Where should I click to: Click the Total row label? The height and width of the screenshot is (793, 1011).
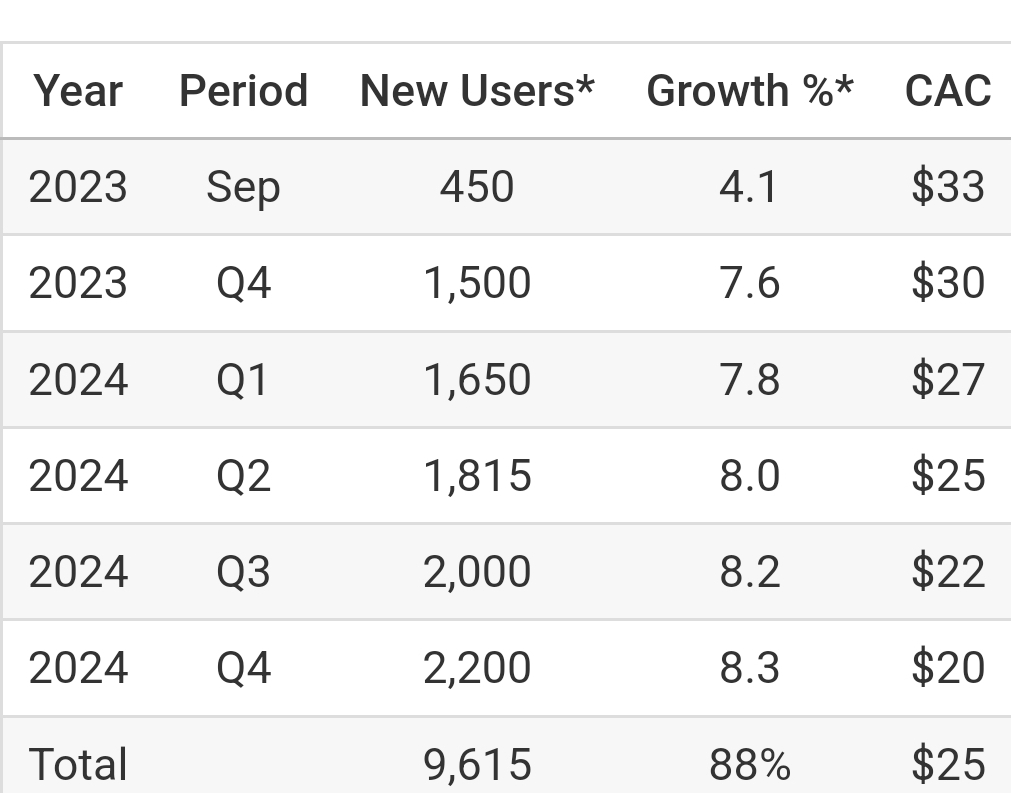click(x=78, y=765)
